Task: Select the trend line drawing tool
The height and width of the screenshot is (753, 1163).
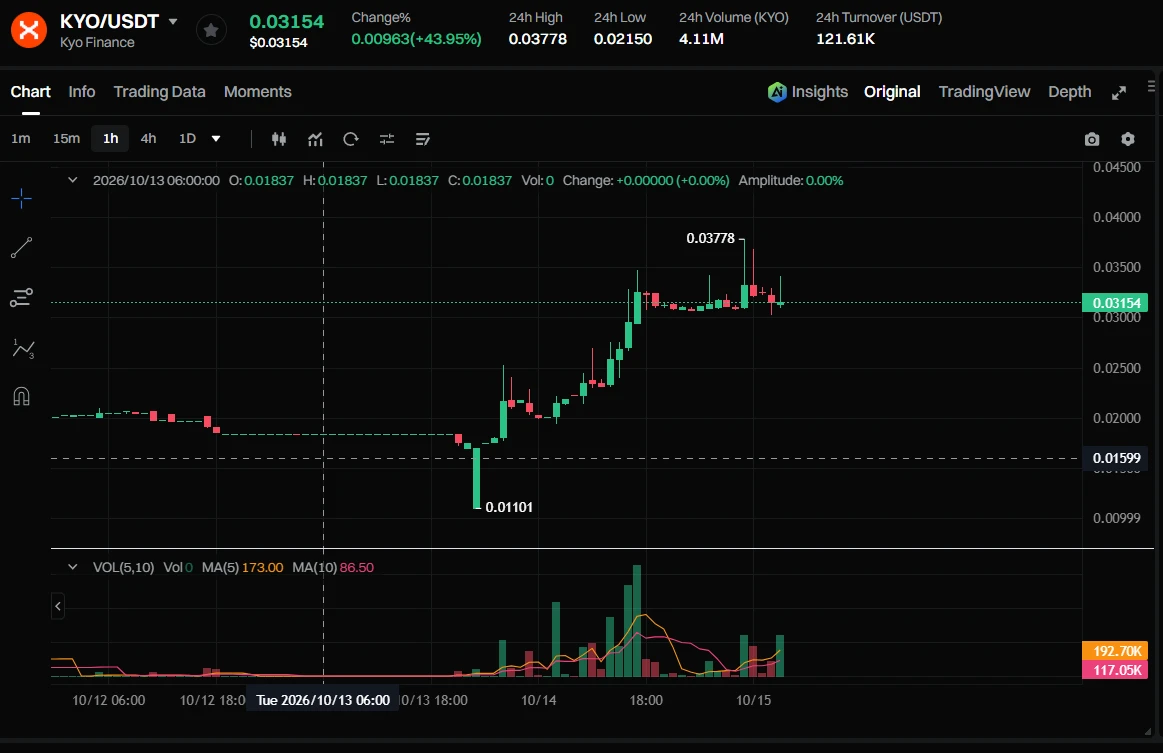Action: coord(22,248)
